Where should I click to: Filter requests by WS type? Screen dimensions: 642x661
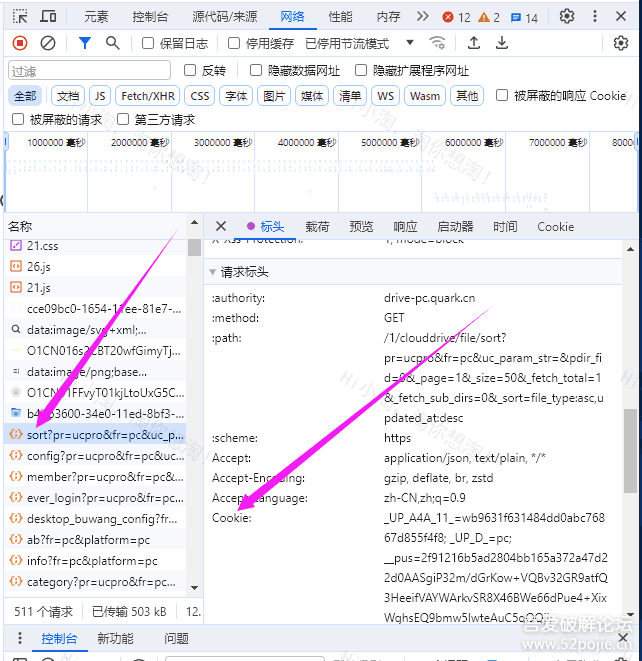point(386,96)
